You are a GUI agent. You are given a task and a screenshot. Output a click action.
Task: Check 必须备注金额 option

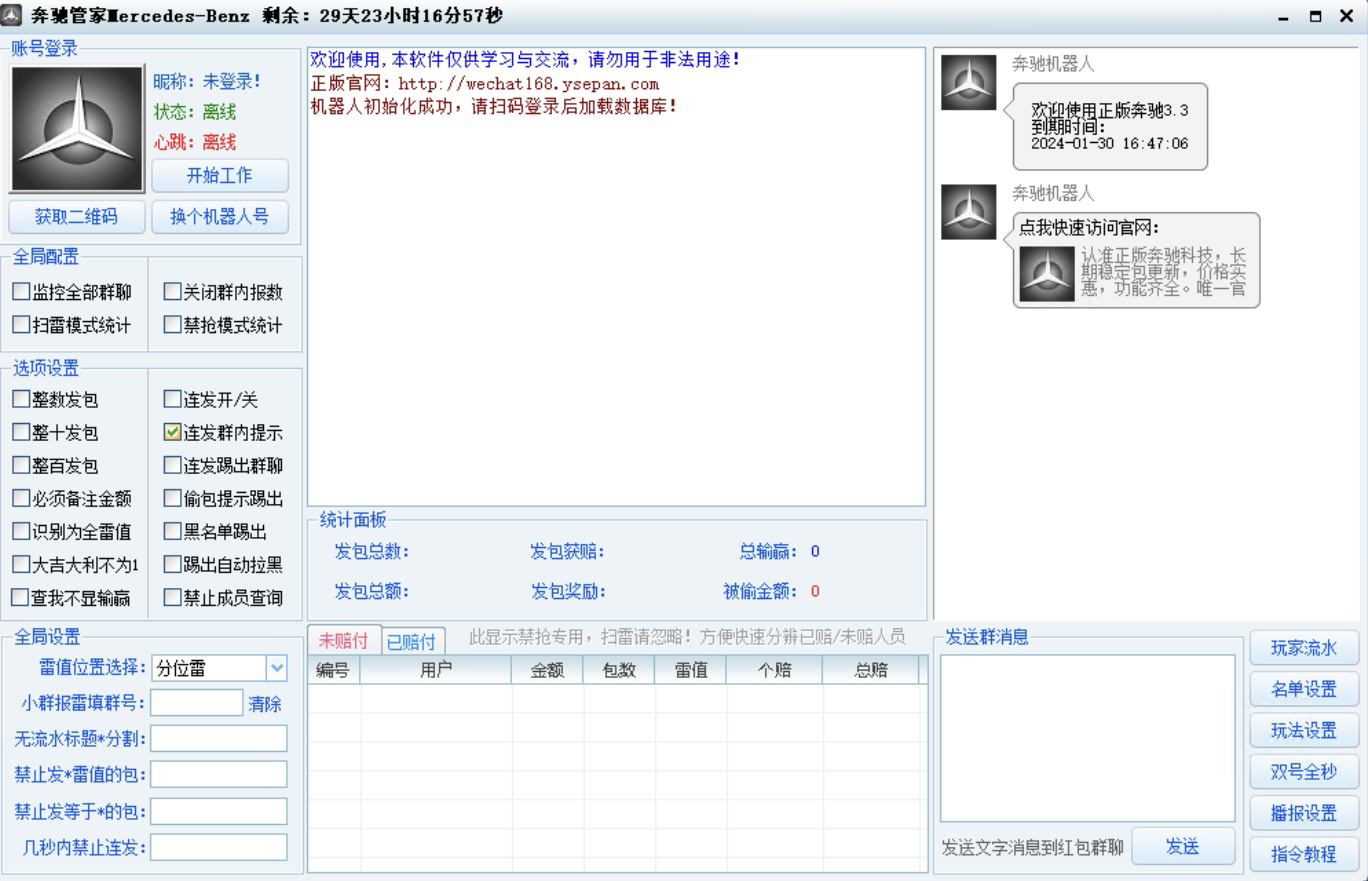click(x=21, y=499)
